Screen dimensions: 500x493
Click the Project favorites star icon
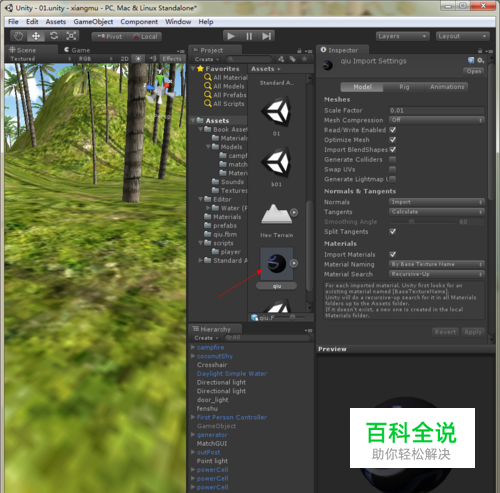coord(304,59)
